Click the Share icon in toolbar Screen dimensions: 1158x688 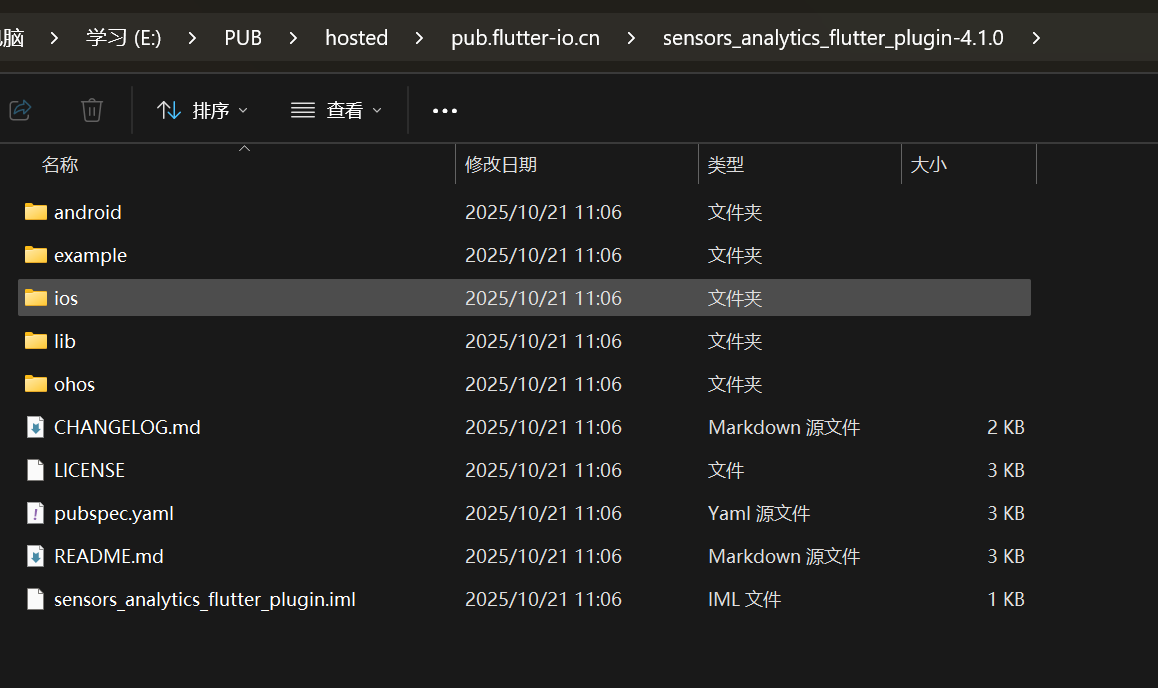coord(20,111)
